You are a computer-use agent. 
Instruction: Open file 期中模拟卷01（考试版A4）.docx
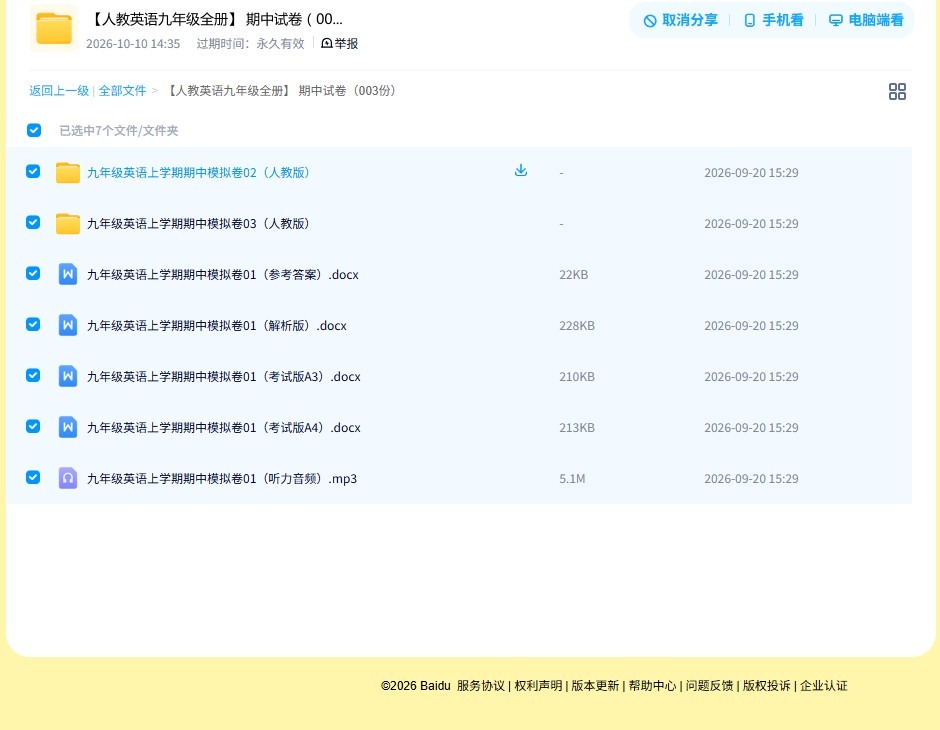click(x=224, y=427)
